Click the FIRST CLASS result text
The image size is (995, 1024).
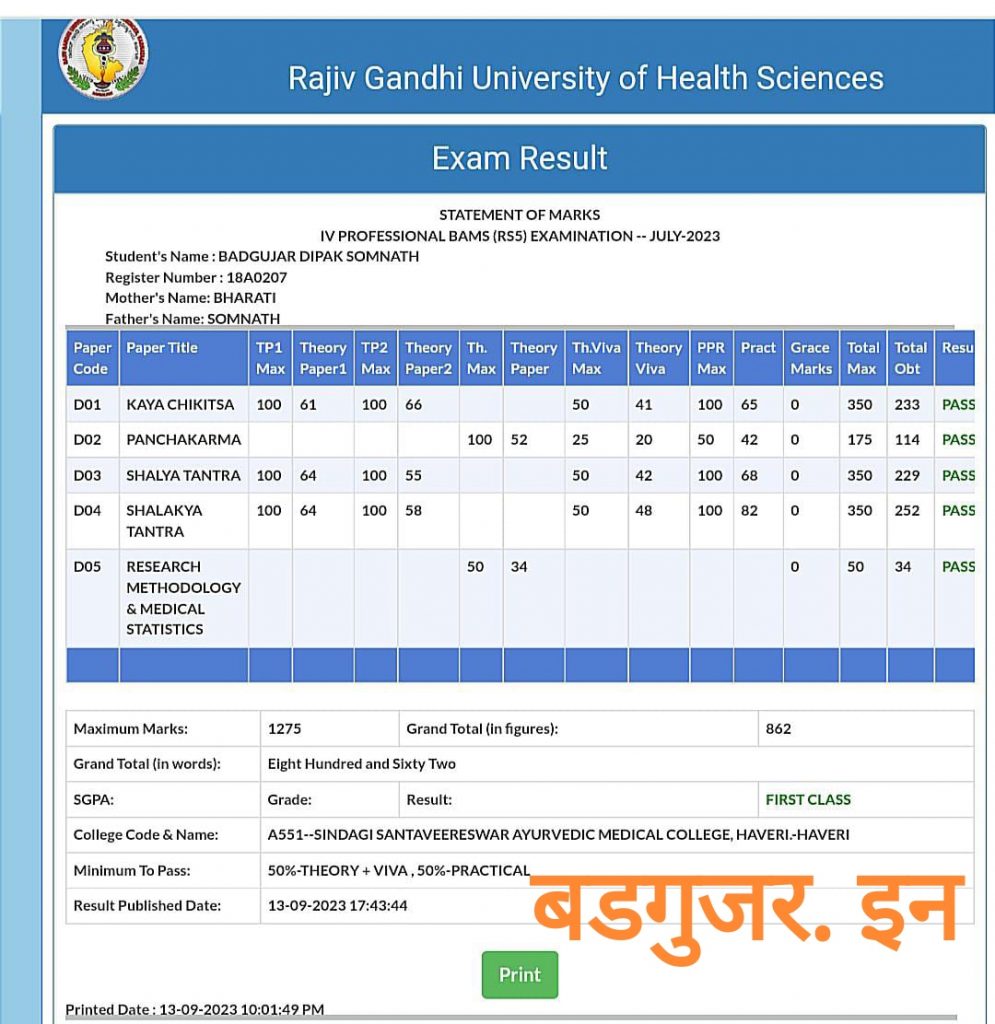point(808,800)
